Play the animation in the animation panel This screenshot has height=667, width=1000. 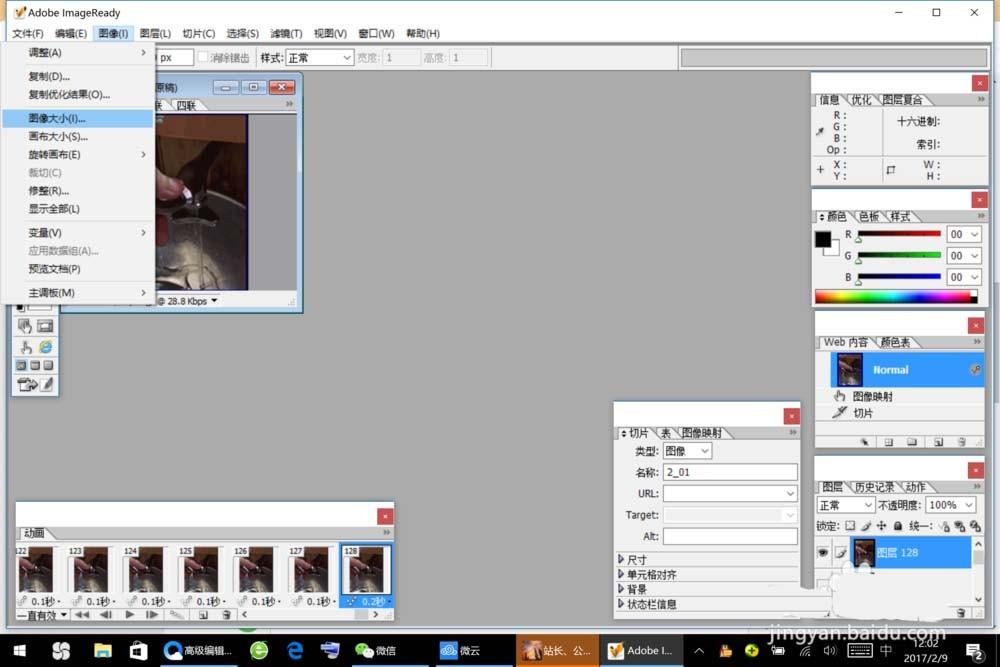[x=130, y=615]
